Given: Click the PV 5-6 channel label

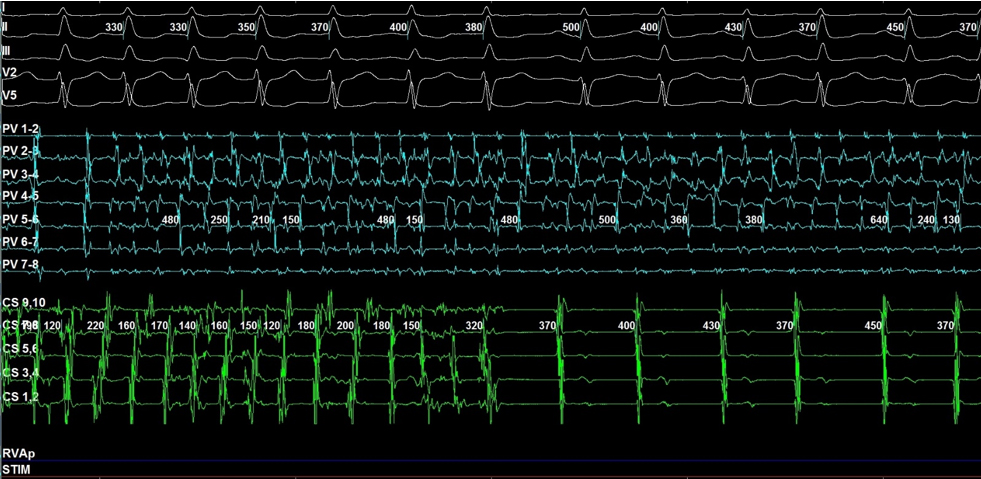Looking at the screenshot, I should [20, 219].
